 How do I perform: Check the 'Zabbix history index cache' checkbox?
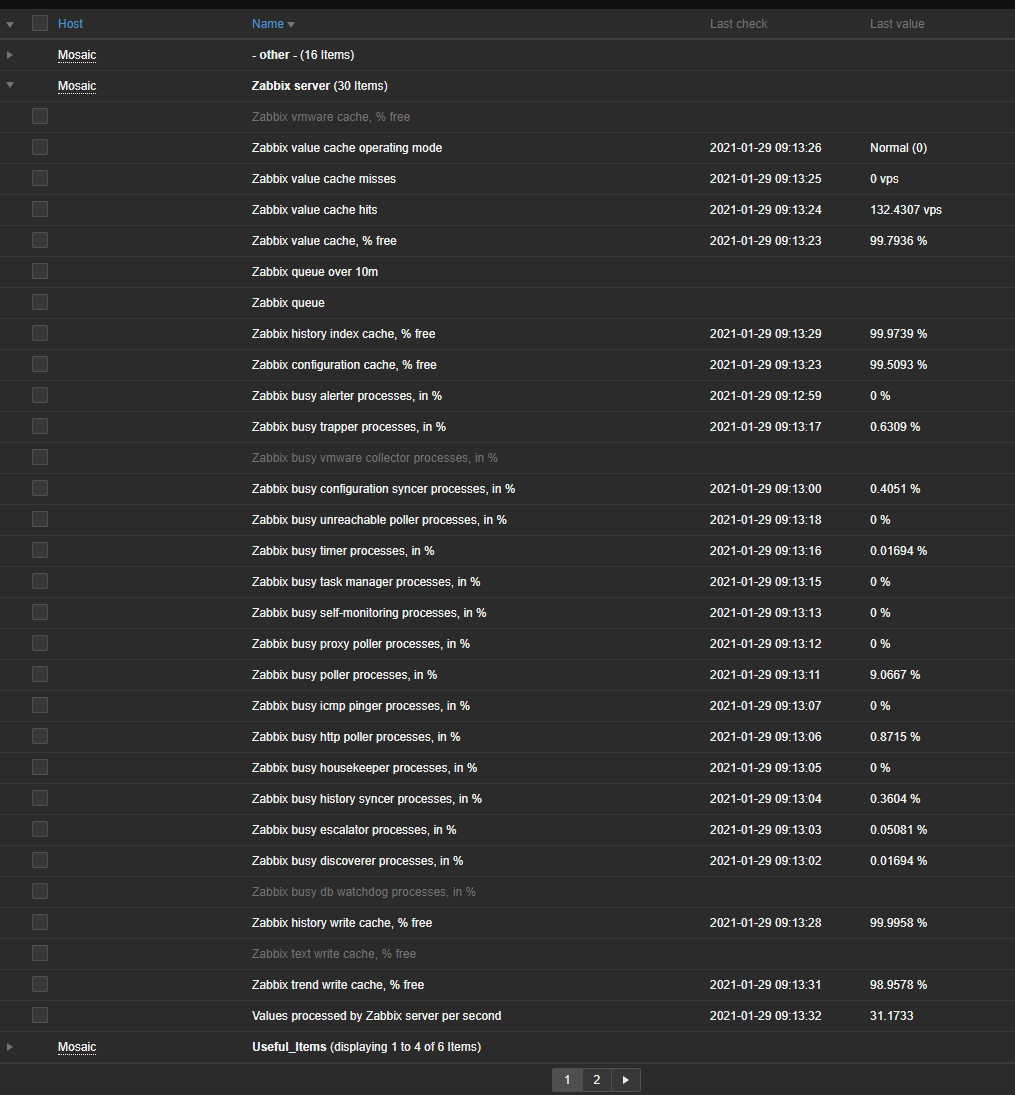pyautogui.click(x=39, y=332)
